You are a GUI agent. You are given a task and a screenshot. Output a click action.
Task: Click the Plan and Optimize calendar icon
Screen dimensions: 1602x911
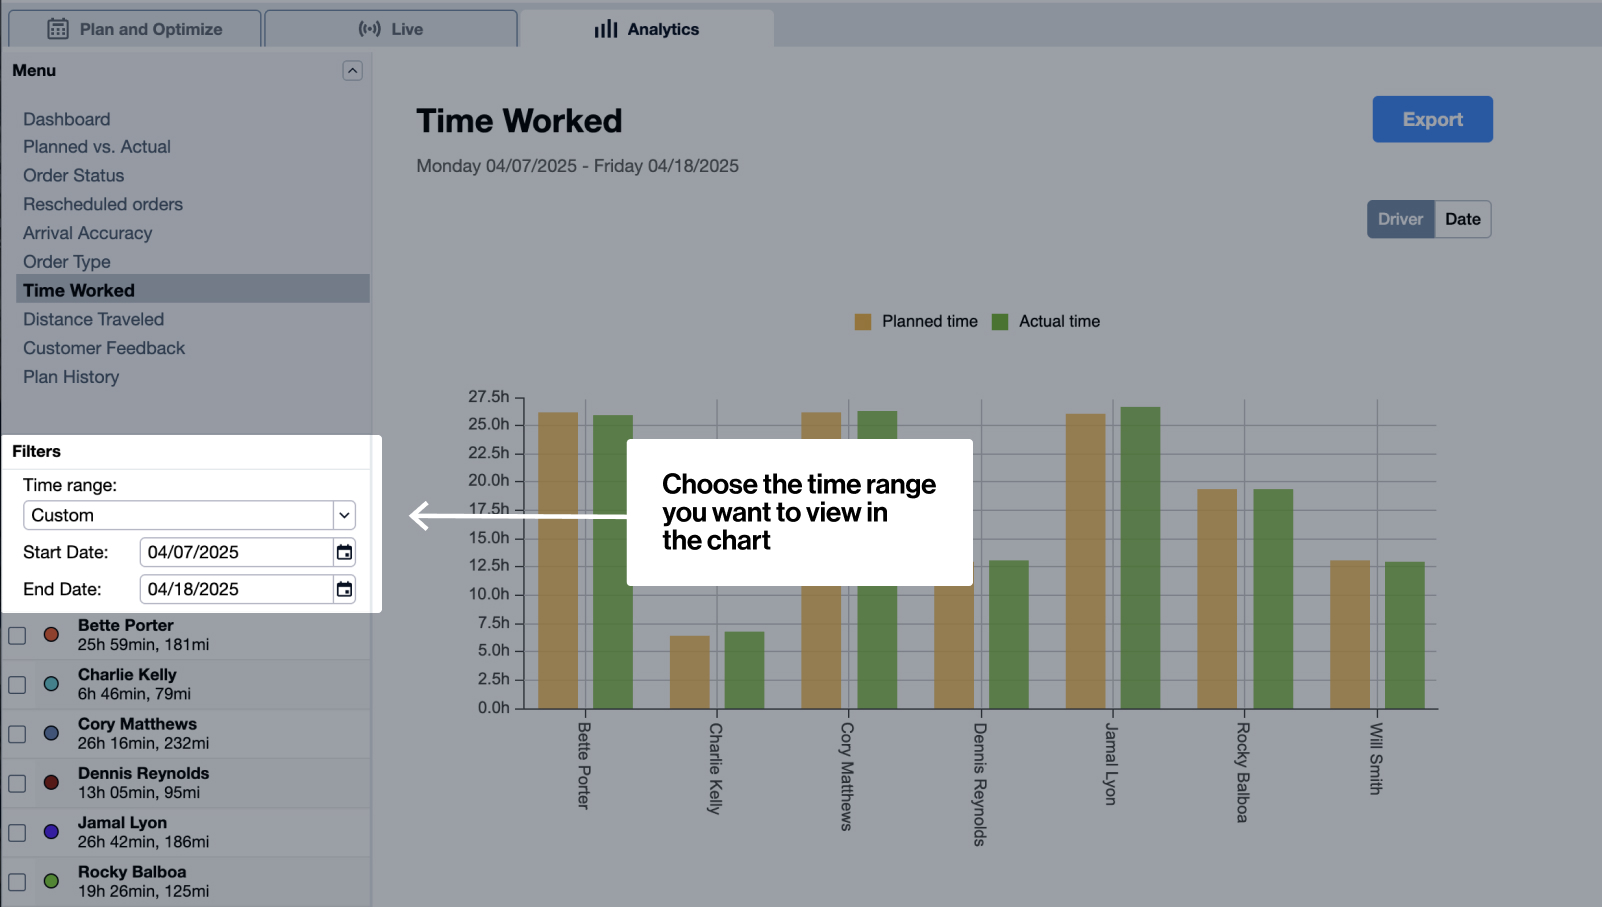click(58, 29)
